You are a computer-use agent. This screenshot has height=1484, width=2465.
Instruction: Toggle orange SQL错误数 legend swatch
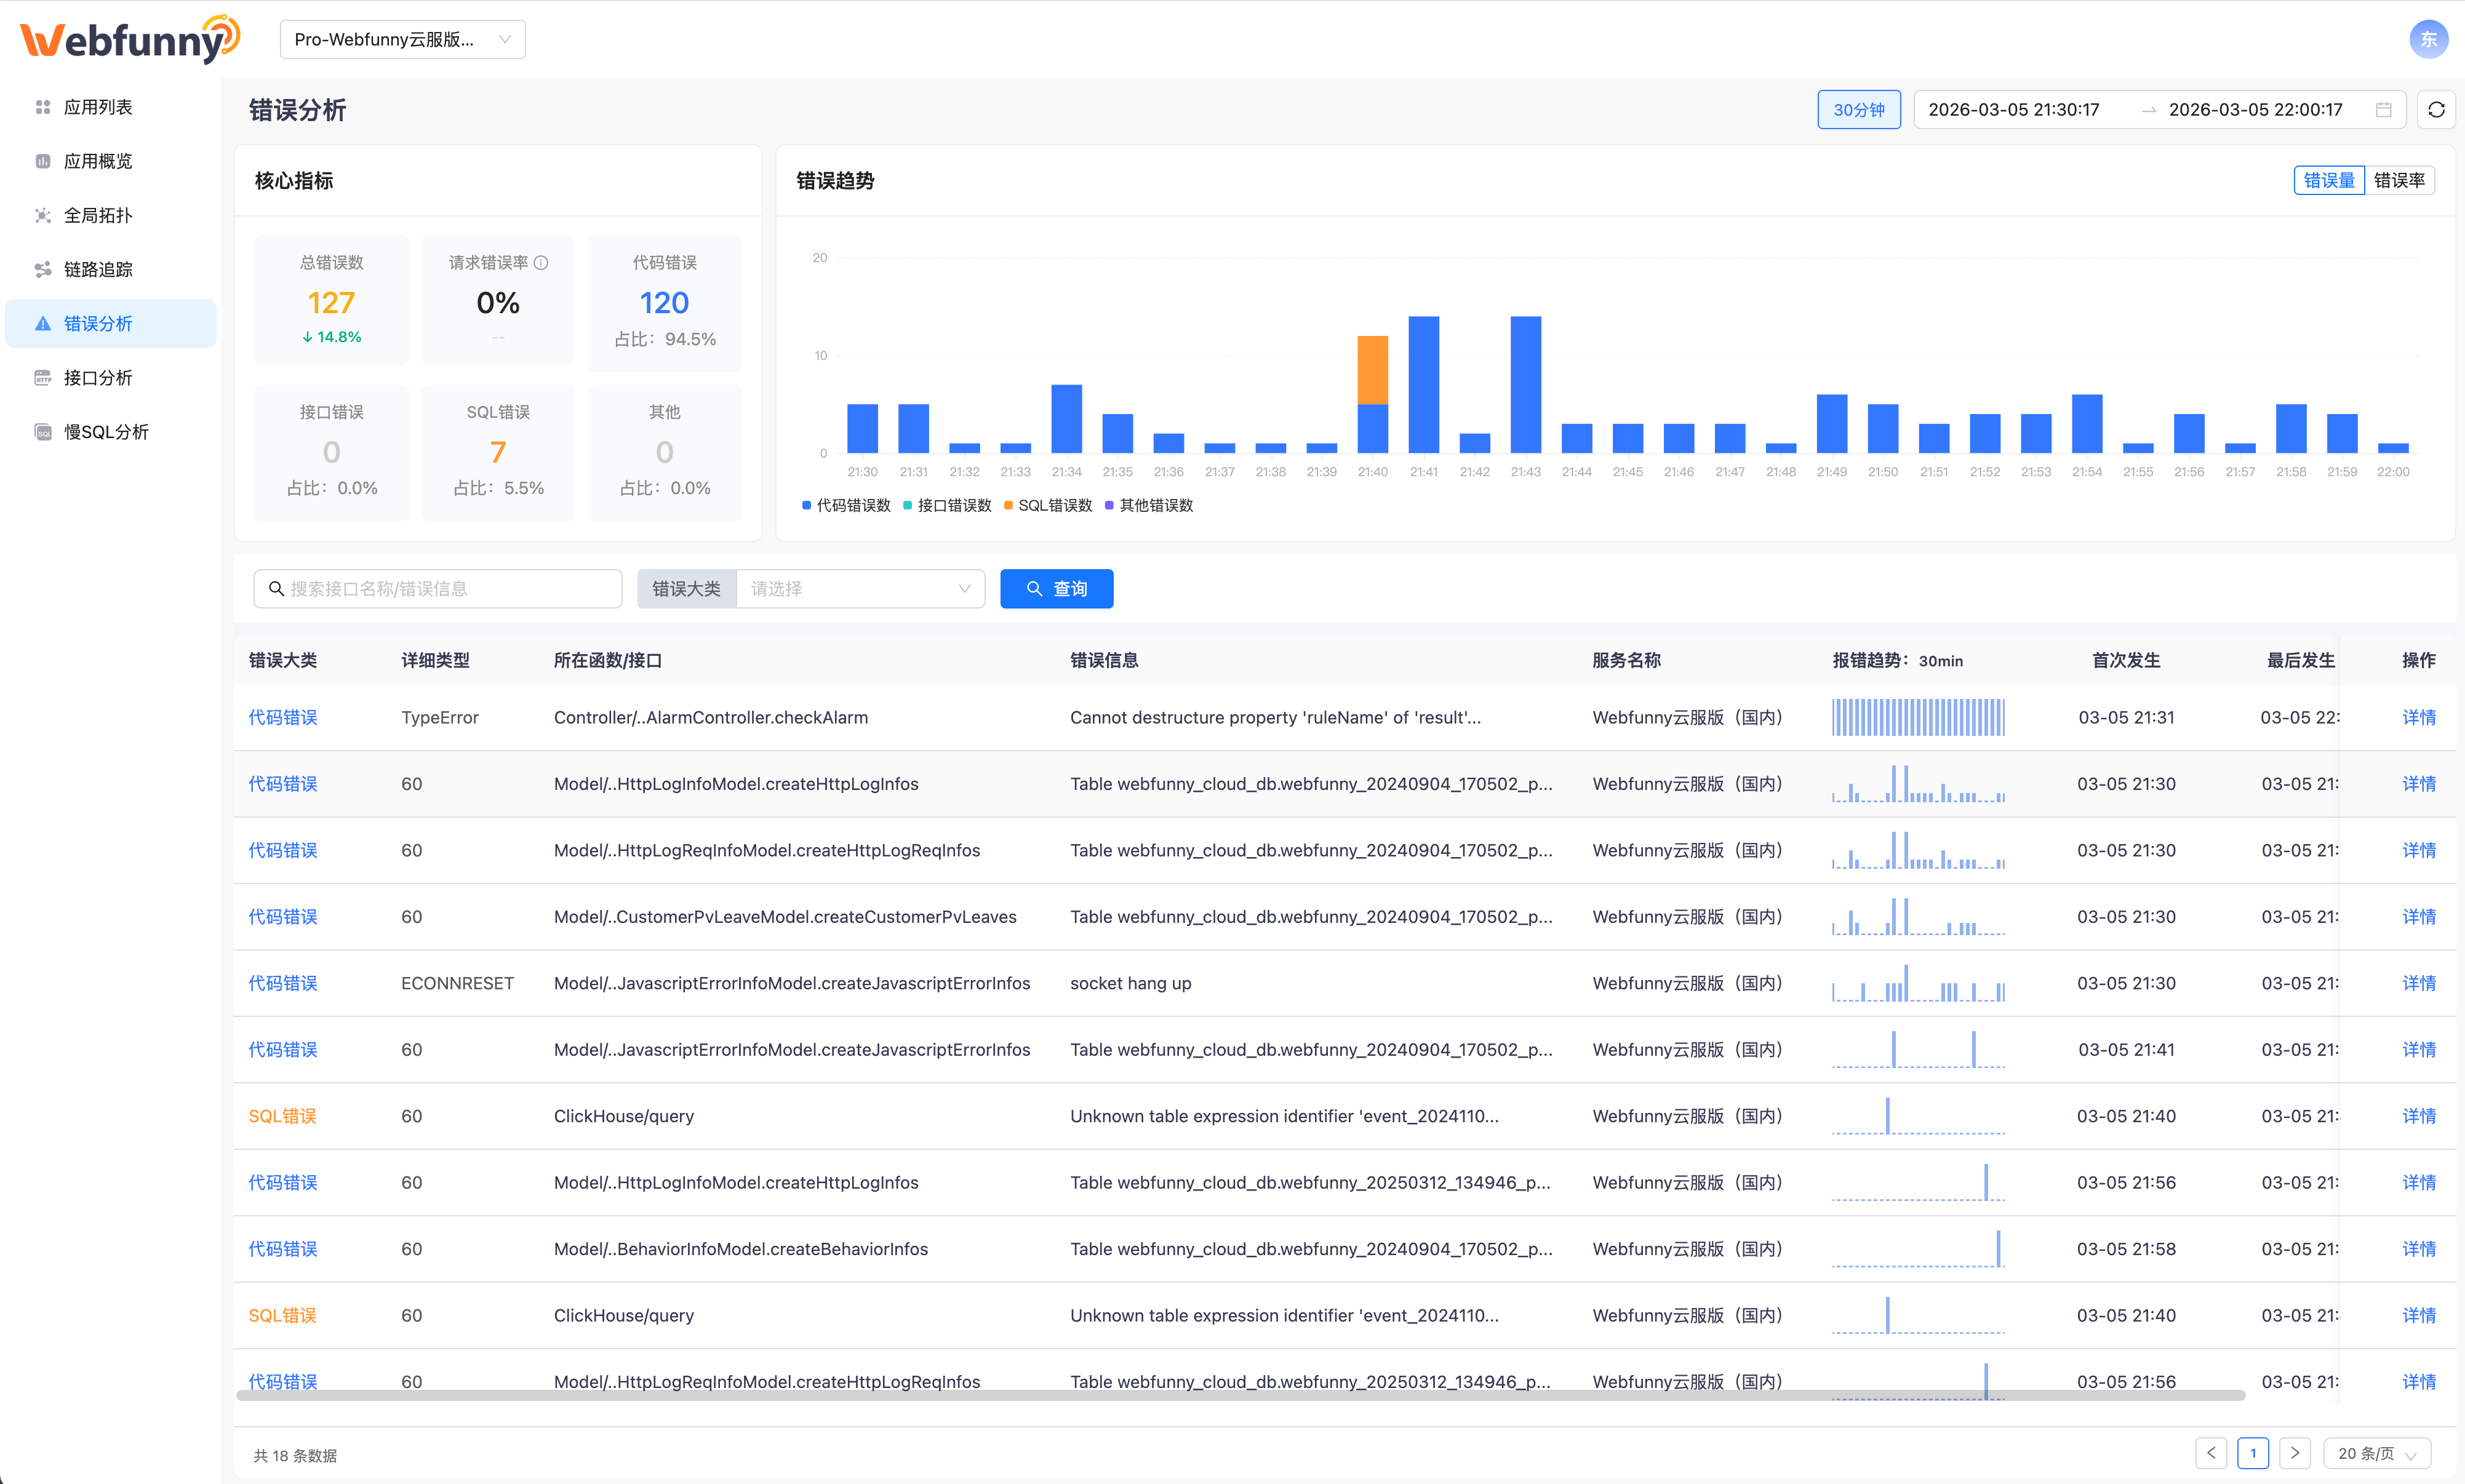pos(1009,506)
